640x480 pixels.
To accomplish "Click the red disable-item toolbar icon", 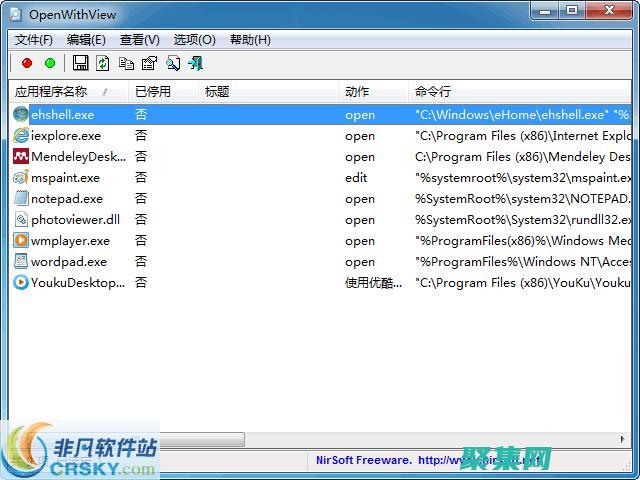I will (x=27, y=63).
